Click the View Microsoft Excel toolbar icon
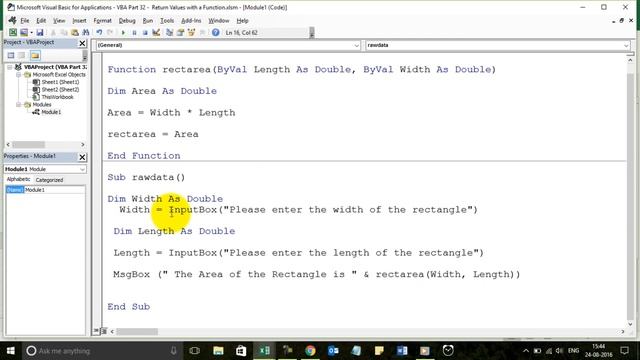640x360 pixels. click(x=13, y=32)
